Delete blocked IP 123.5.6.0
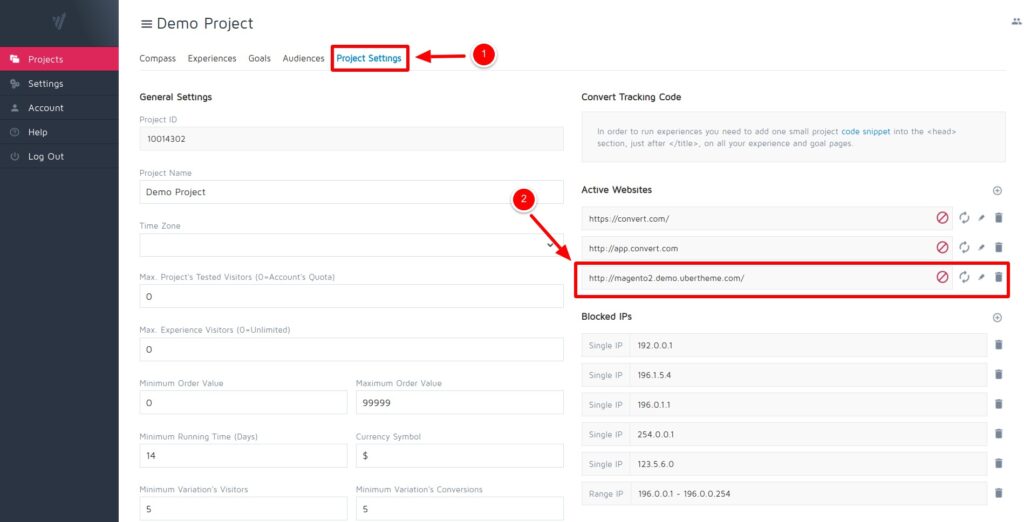 (999, 463)
